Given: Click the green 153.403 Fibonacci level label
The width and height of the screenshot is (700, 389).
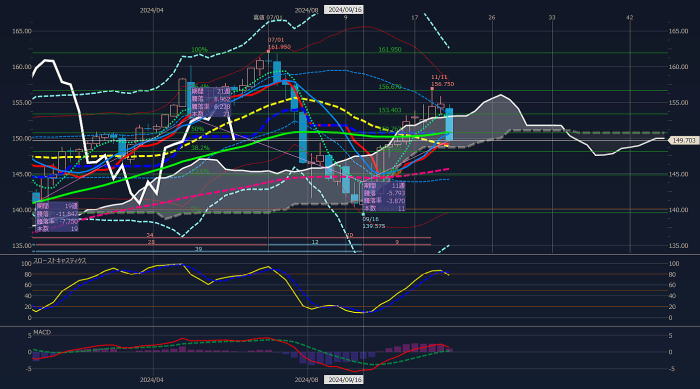Looking at the screenshot, I should tap(390, 110).
